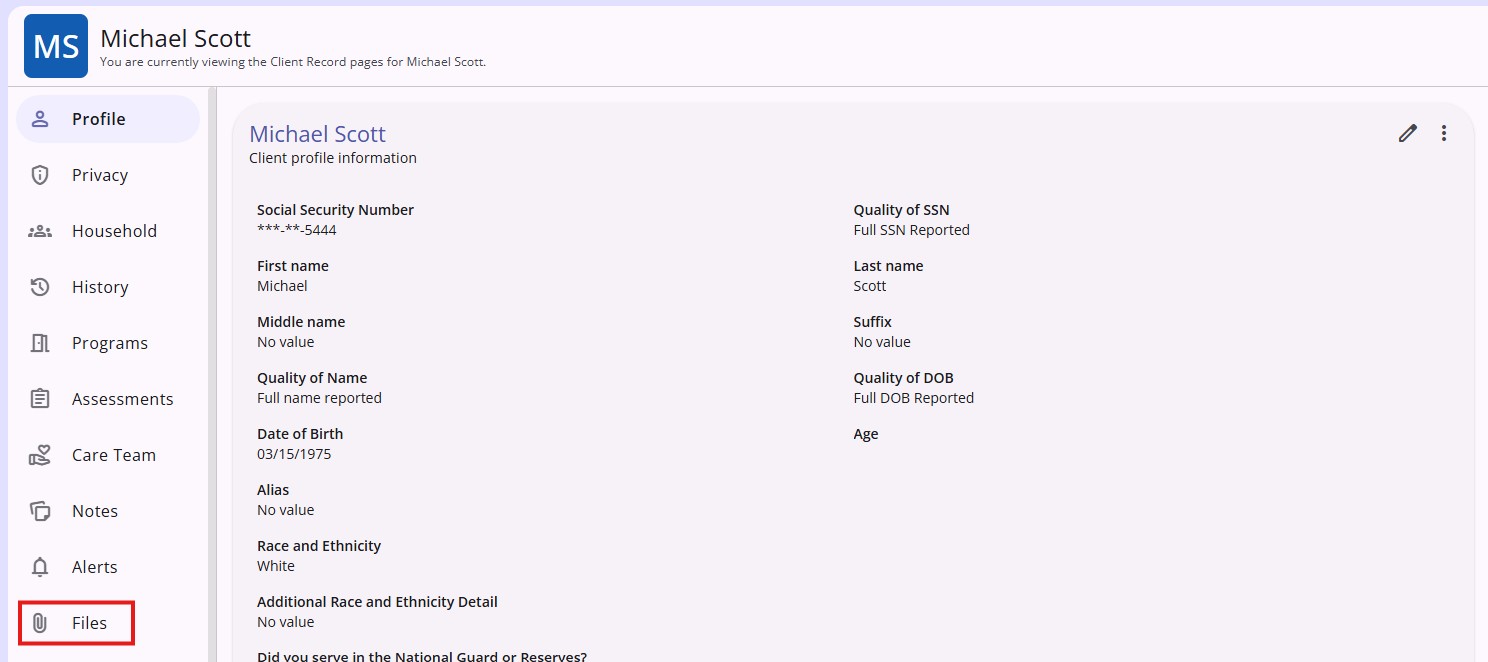Click the History clock icon
Viewport: 1488px width, 662px height.
40,287
